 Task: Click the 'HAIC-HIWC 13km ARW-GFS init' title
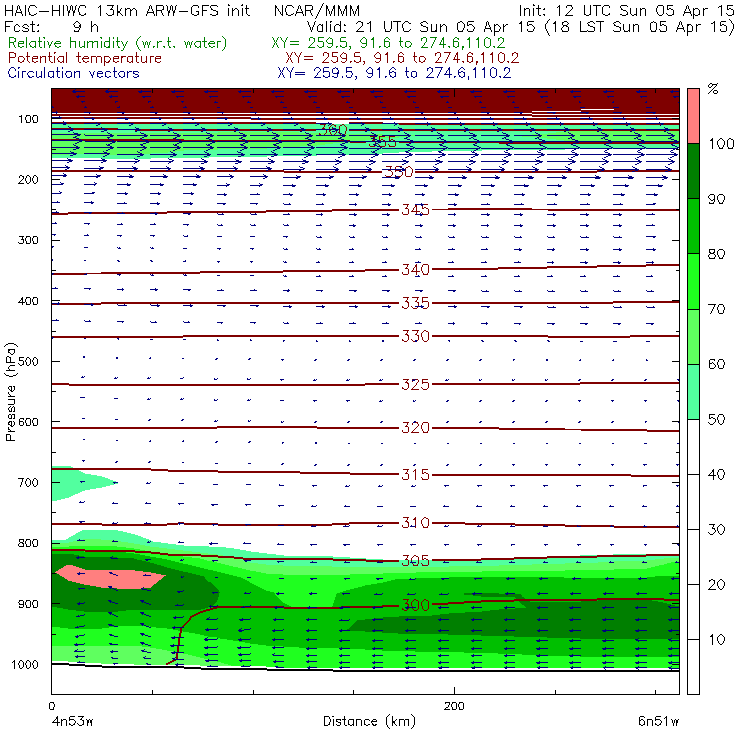127,10
